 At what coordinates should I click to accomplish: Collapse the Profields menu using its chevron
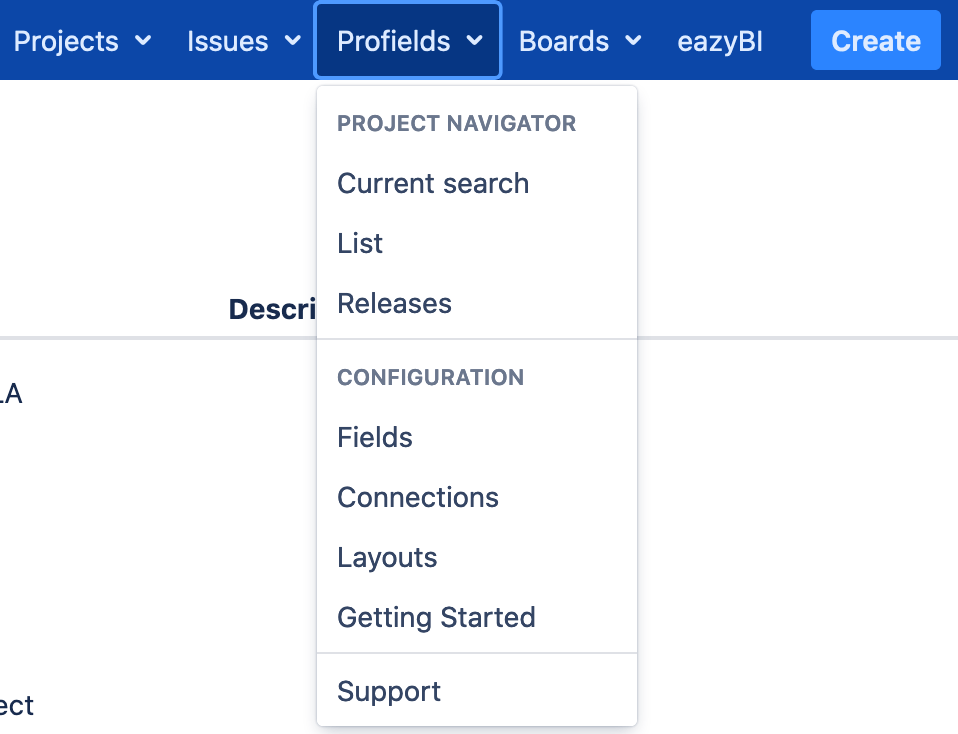click(475, 41)
